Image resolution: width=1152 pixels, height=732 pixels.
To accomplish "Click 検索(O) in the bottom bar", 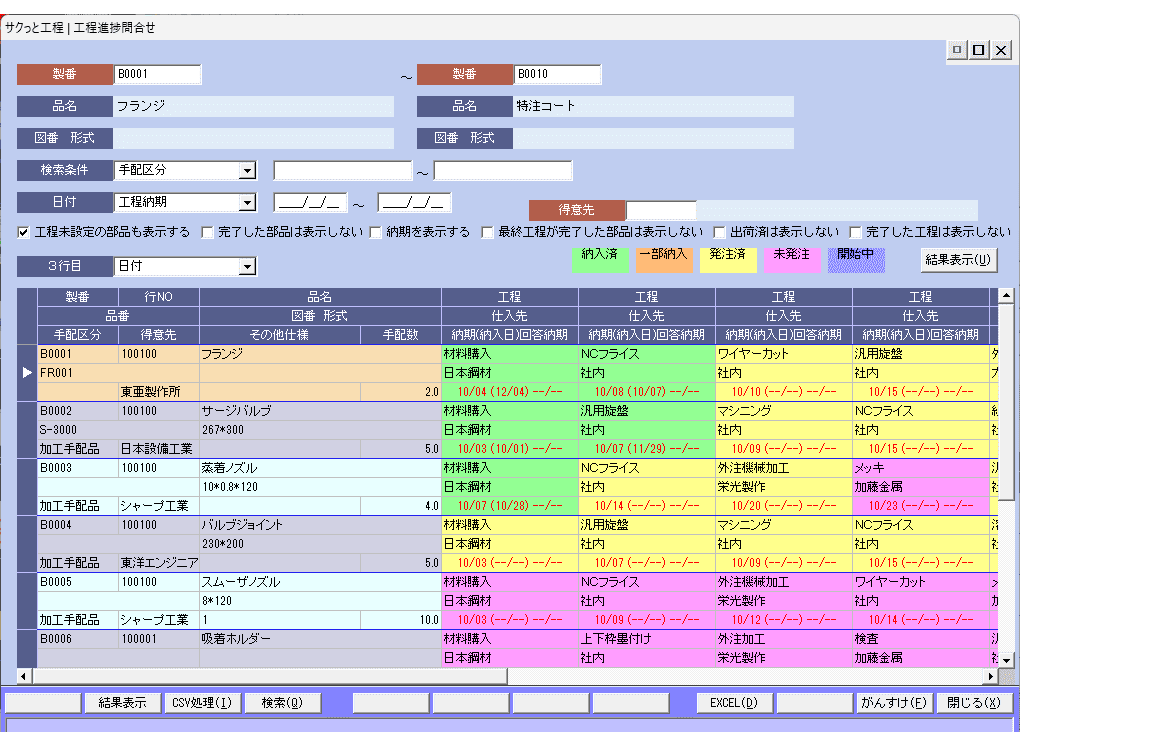I will click(283, 703).
